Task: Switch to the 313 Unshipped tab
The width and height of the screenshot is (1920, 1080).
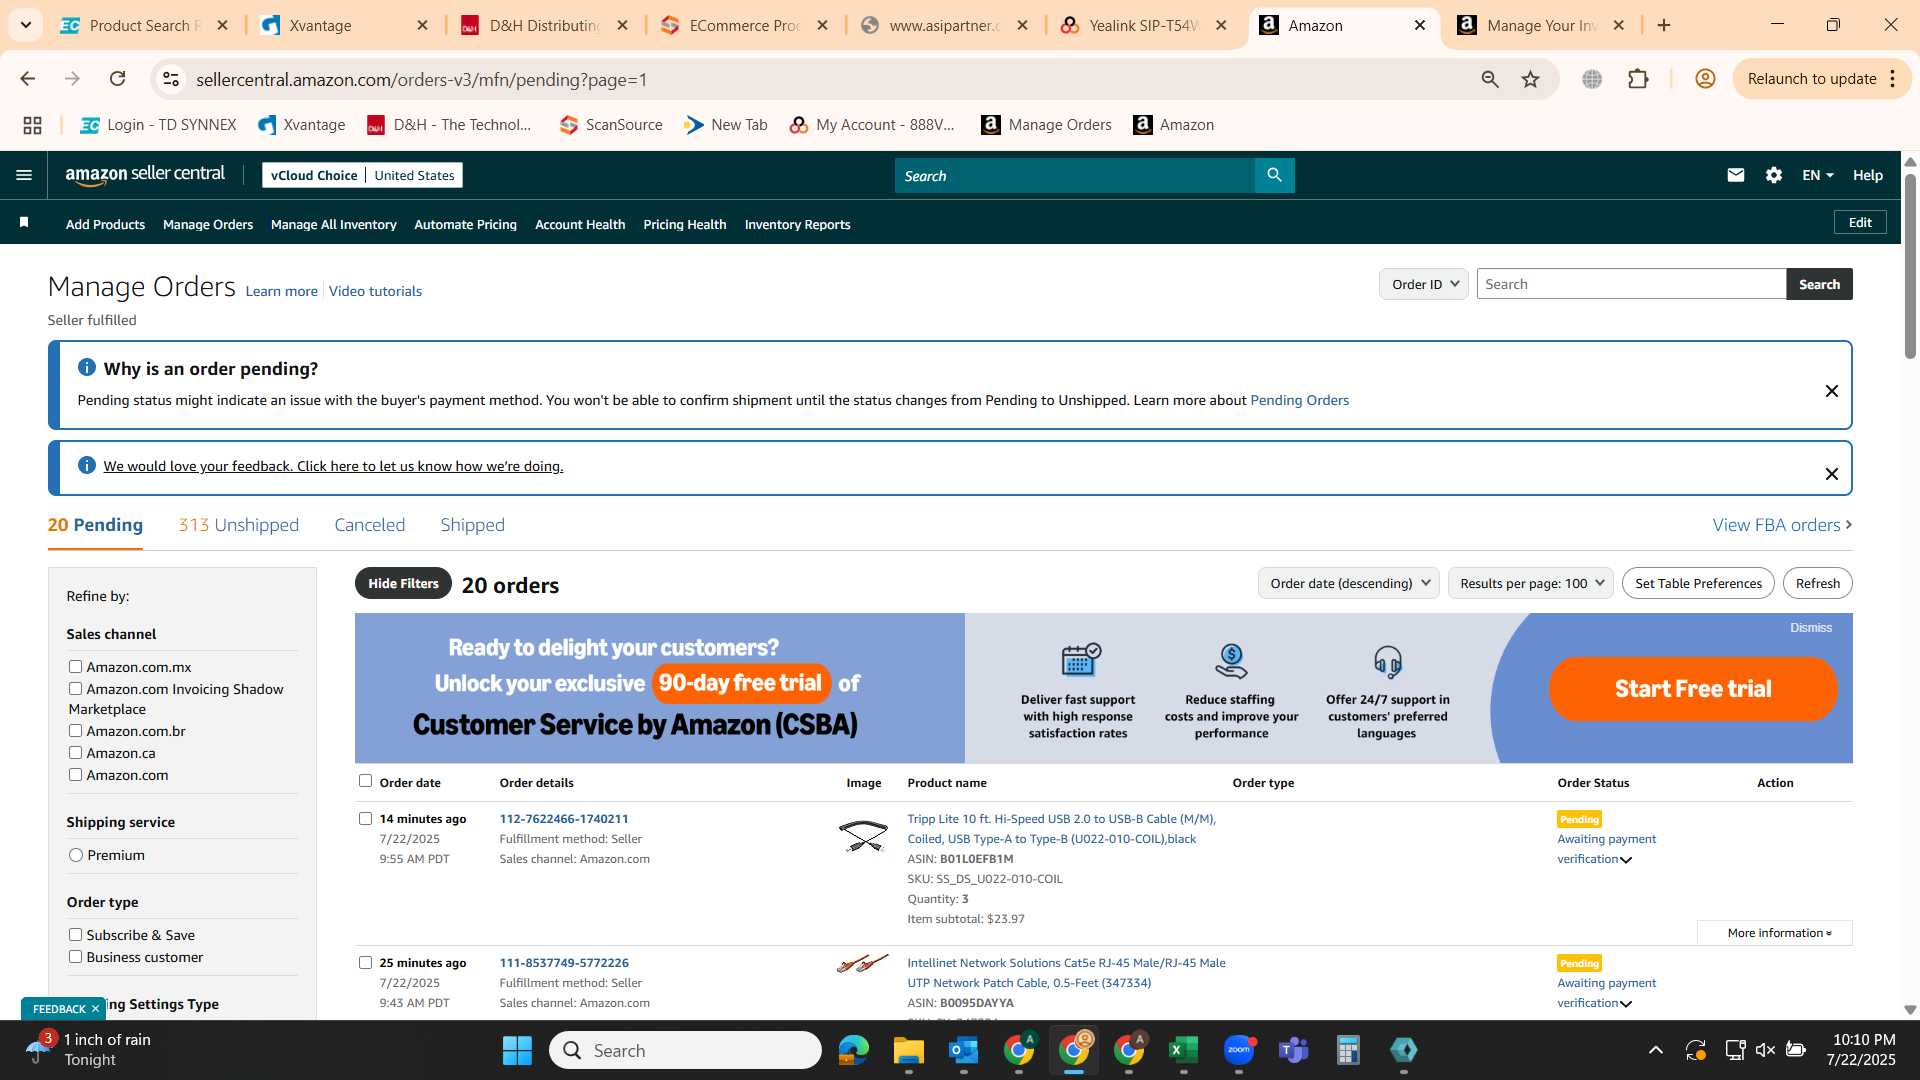Action: 238,525
